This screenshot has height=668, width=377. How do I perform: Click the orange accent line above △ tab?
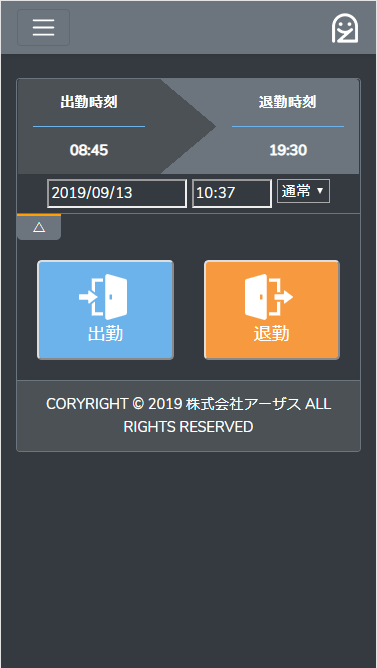tap(39, 215)
